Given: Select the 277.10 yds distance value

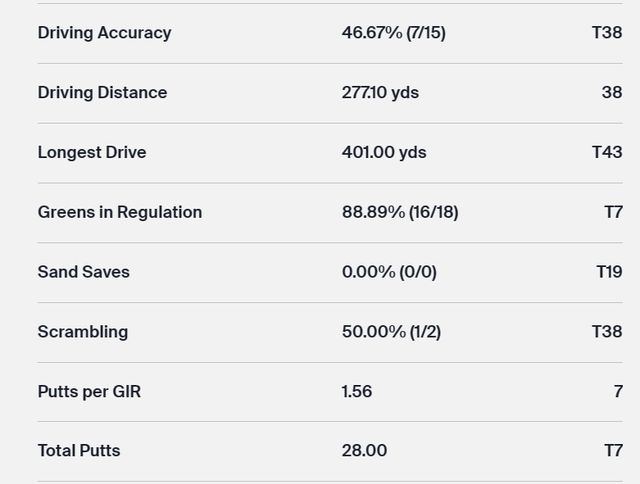Looking at the screenshot, I should click(x=380, y=93).
